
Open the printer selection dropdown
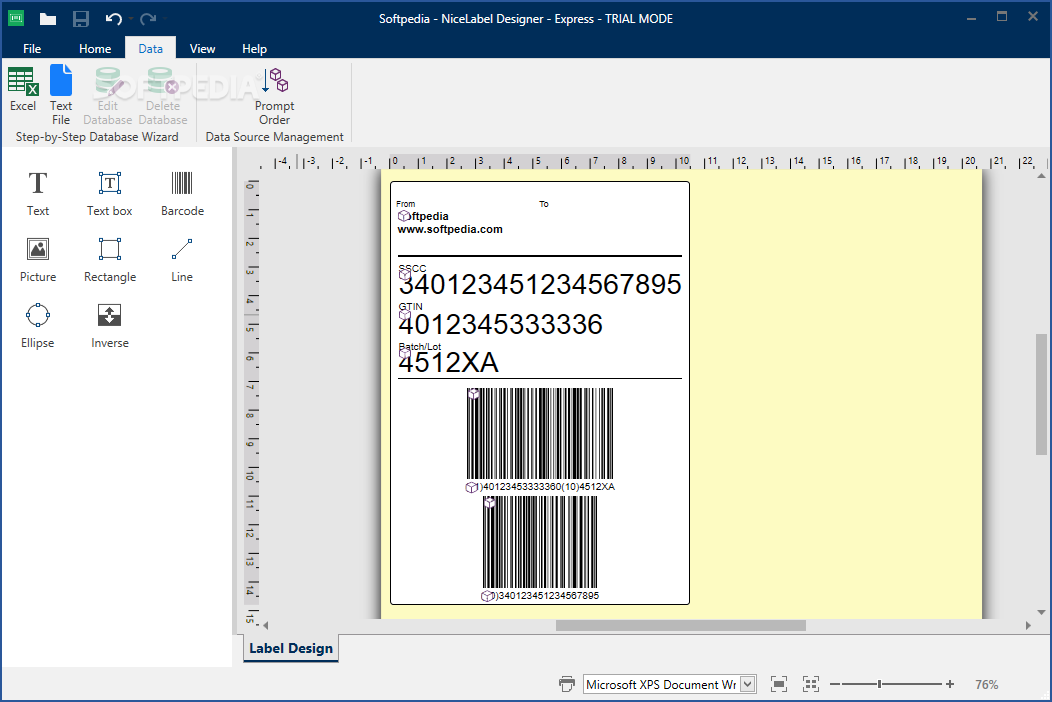point(748,684)
